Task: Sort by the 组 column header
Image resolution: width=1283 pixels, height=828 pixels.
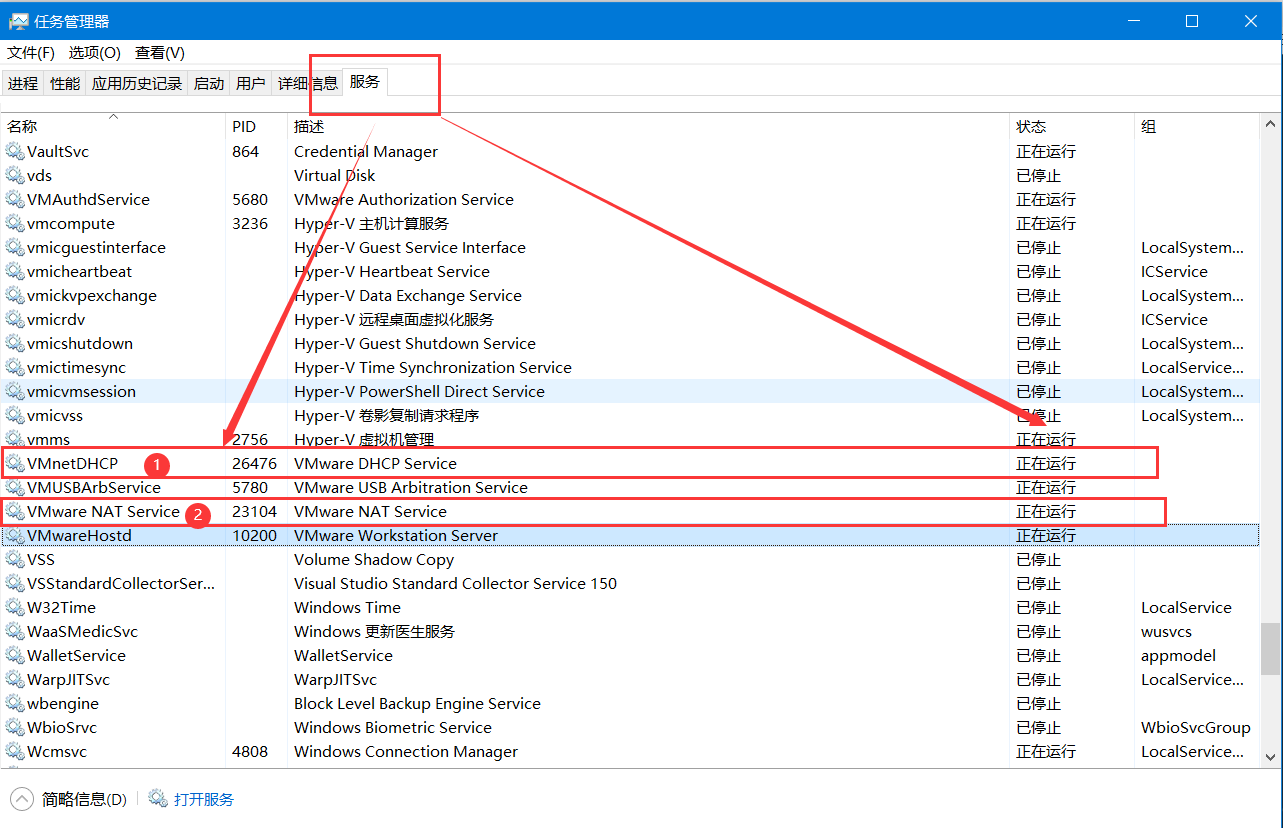Action: tap(1197, 127)
